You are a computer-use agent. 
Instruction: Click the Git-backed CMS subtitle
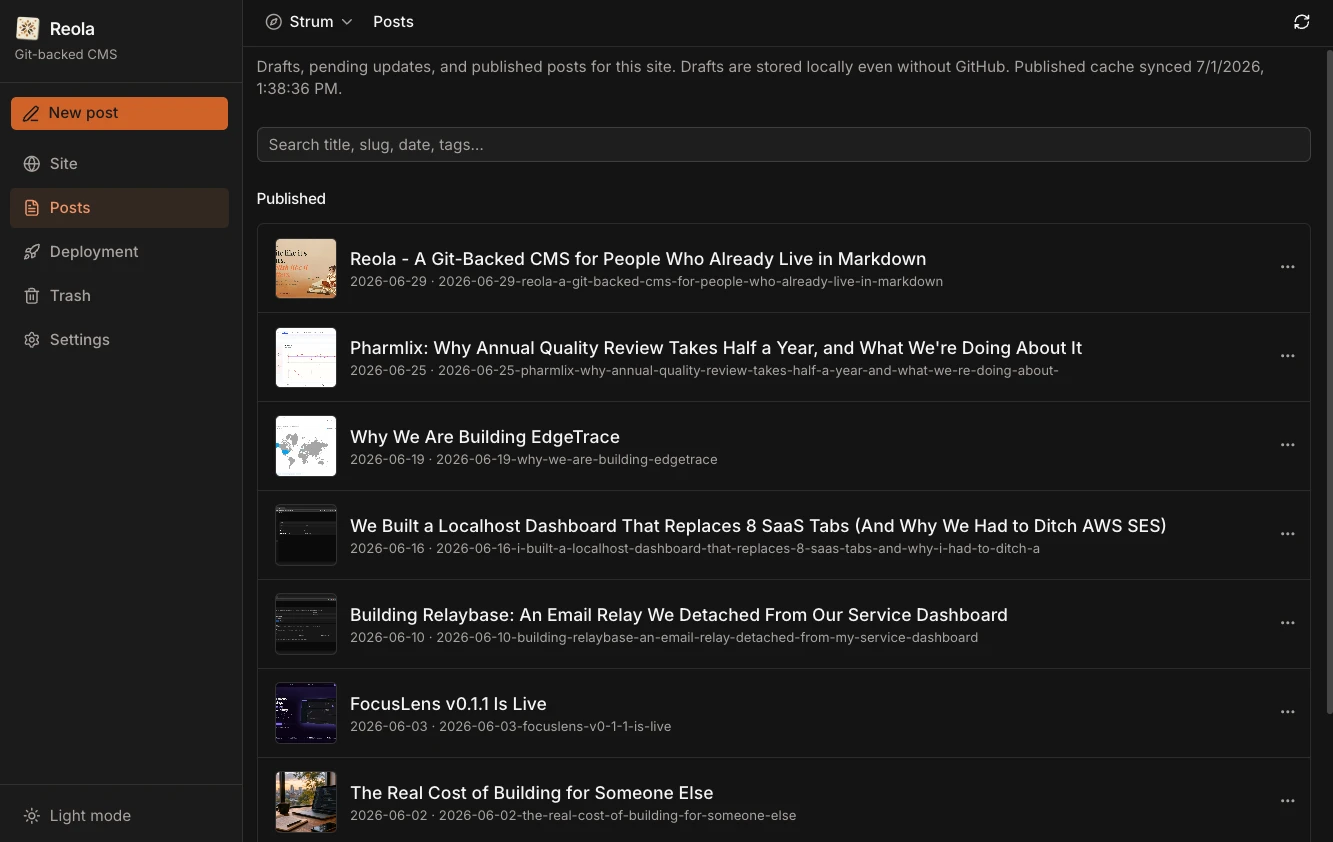point(66,54)
